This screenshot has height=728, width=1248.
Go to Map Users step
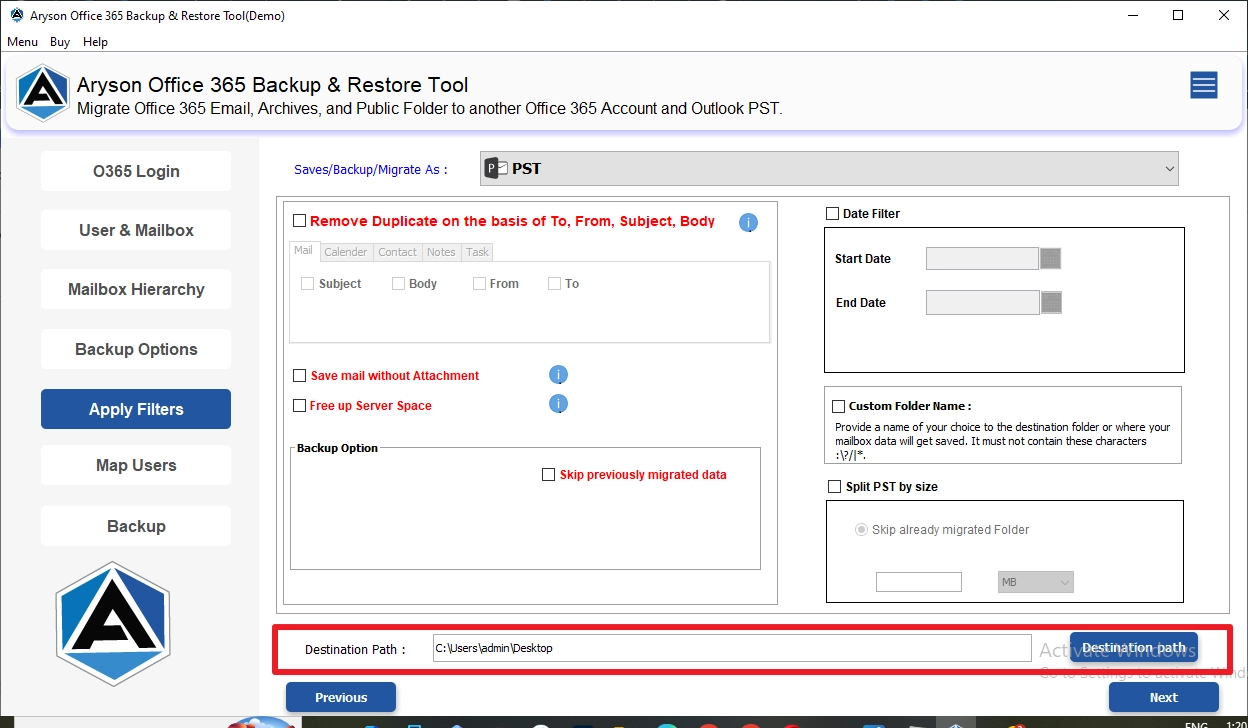click(136, 465)
